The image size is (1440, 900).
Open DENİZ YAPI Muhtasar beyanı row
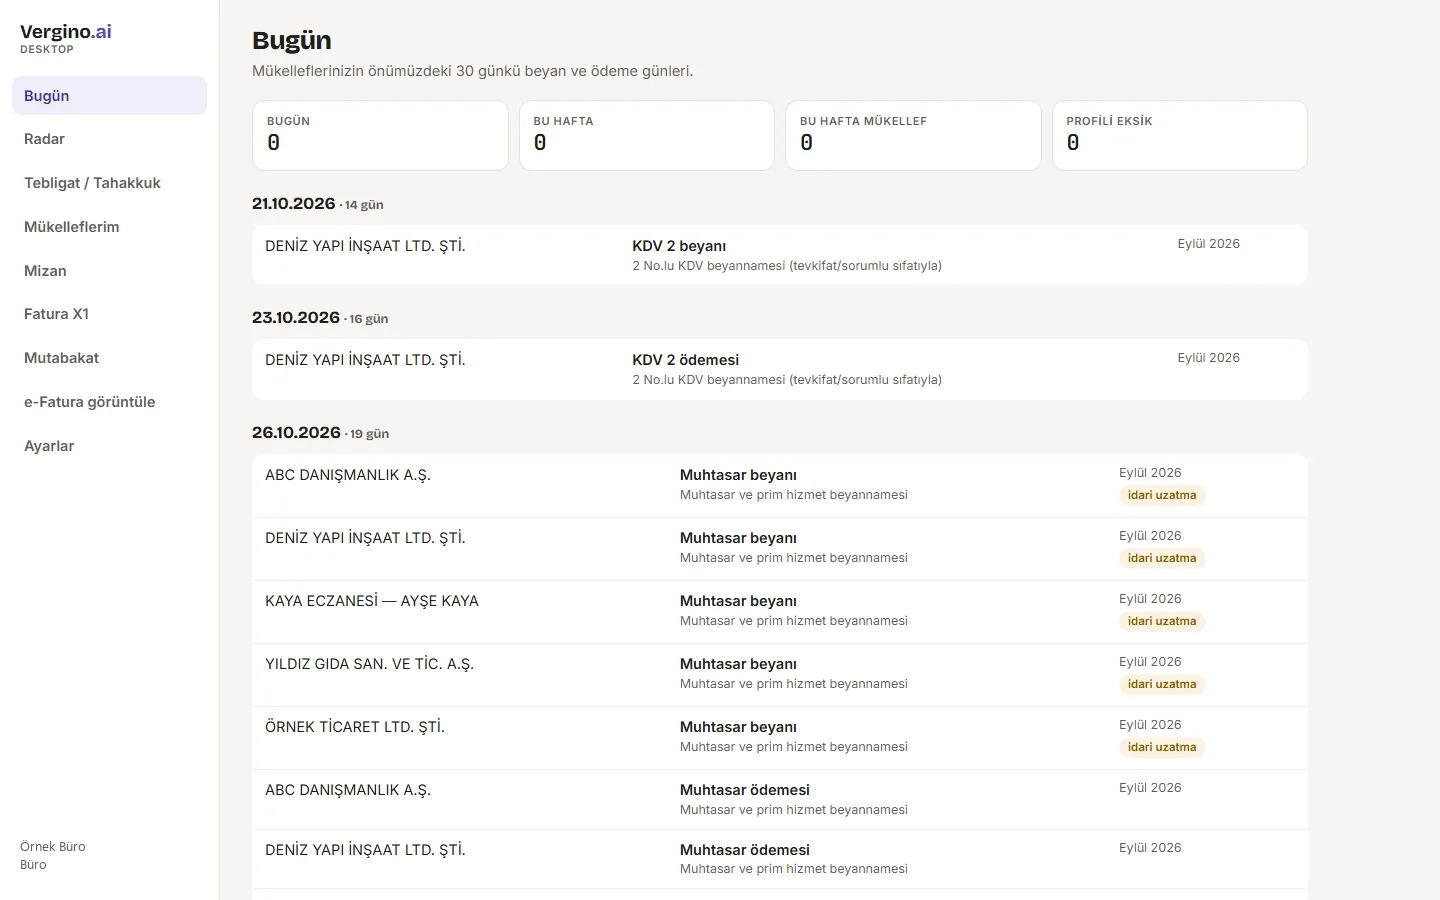click(780, 548)
